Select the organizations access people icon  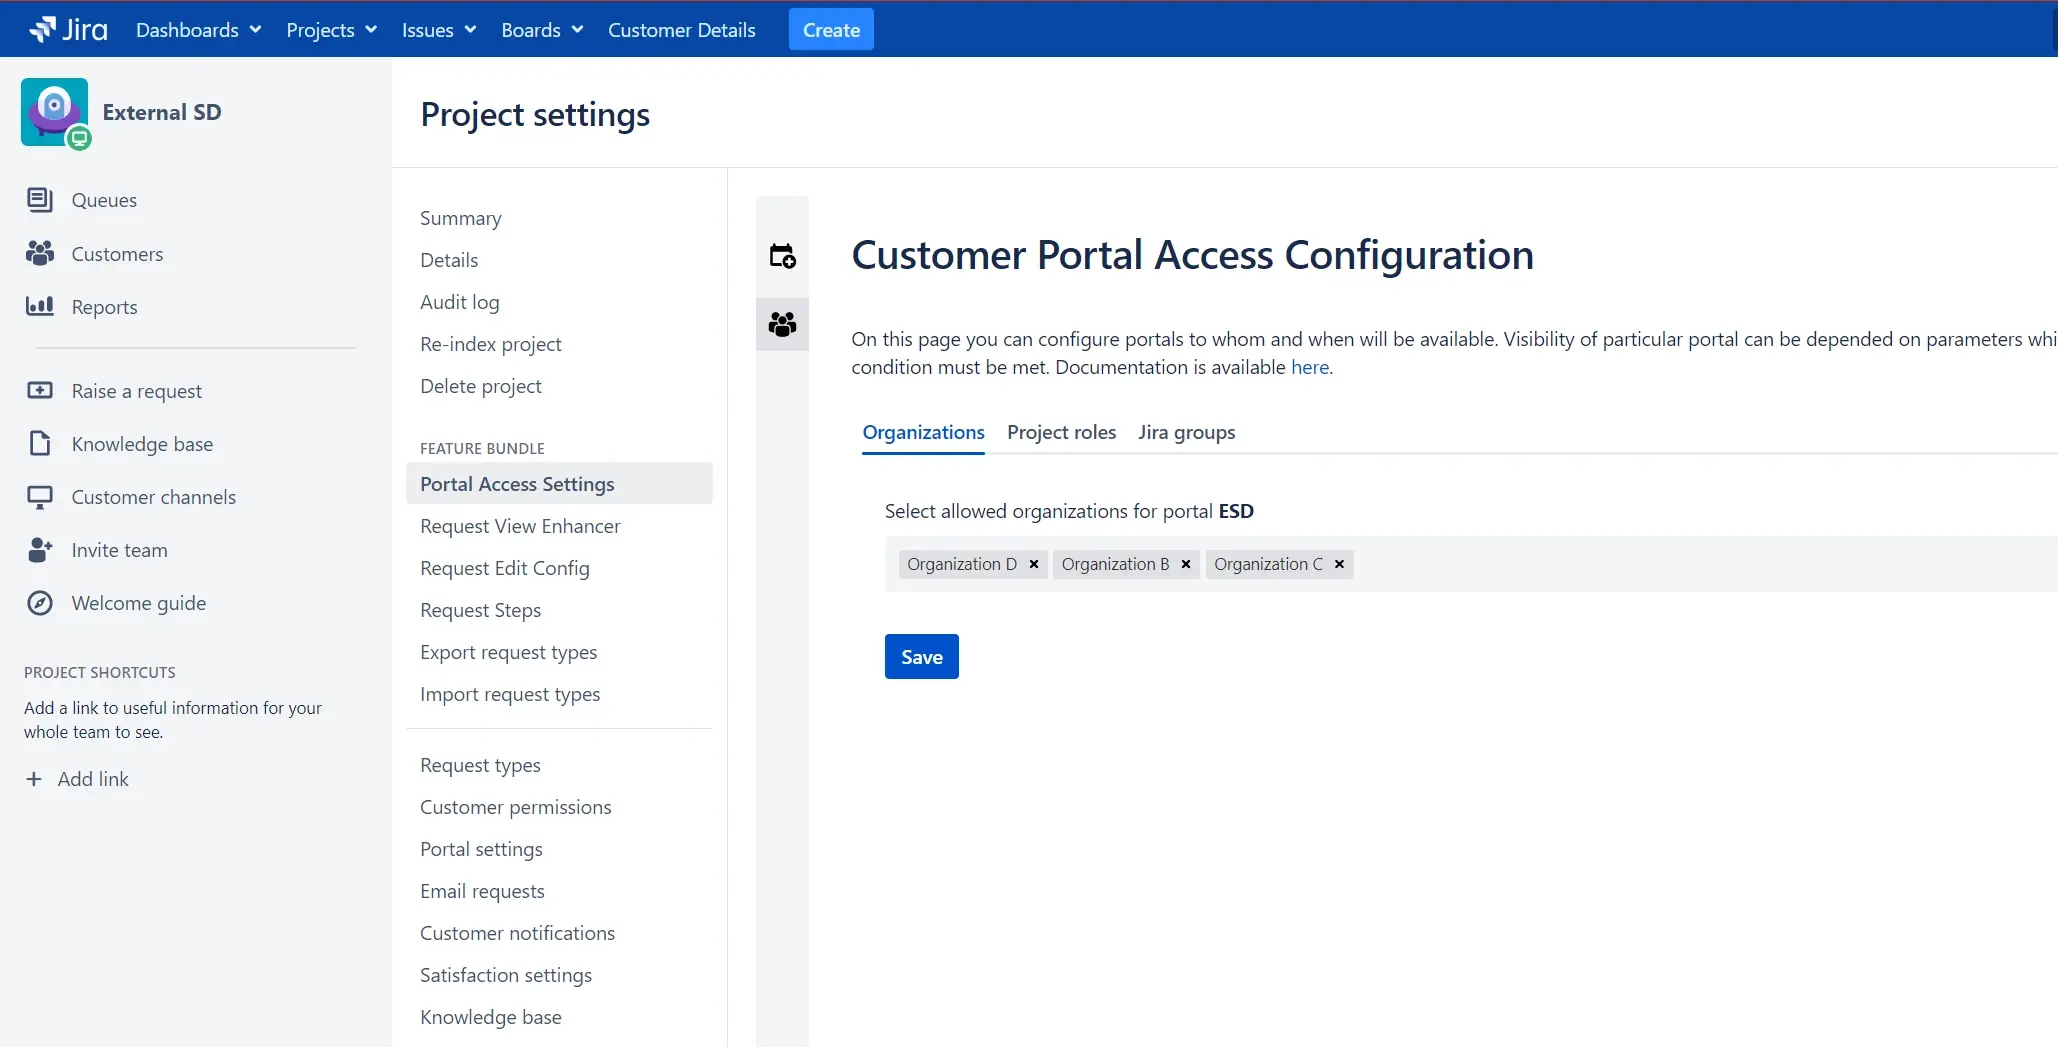782,324
